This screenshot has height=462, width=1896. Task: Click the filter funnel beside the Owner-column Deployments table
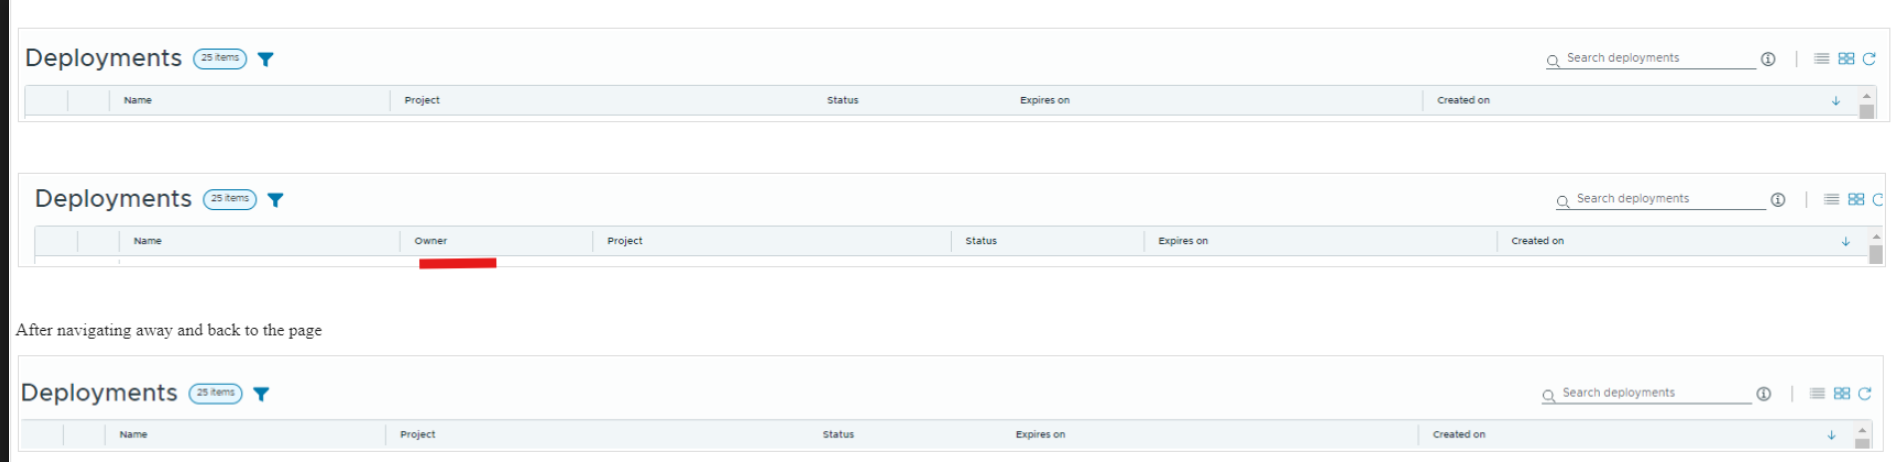276,200
